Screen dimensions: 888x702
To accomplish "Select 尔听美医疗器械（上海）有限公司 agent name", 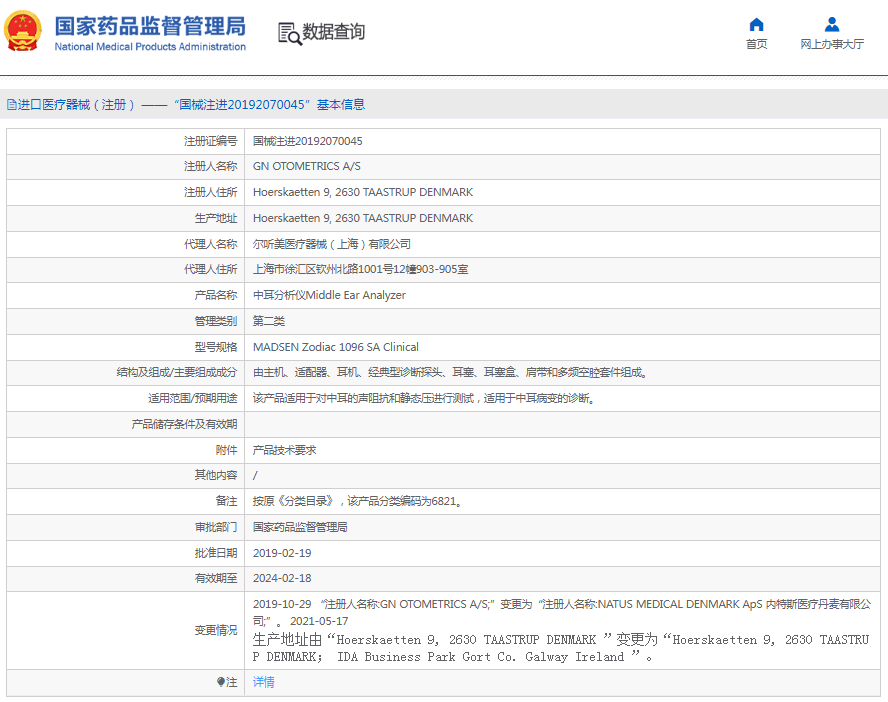I will pyautogui.click(x=331, y=244).
